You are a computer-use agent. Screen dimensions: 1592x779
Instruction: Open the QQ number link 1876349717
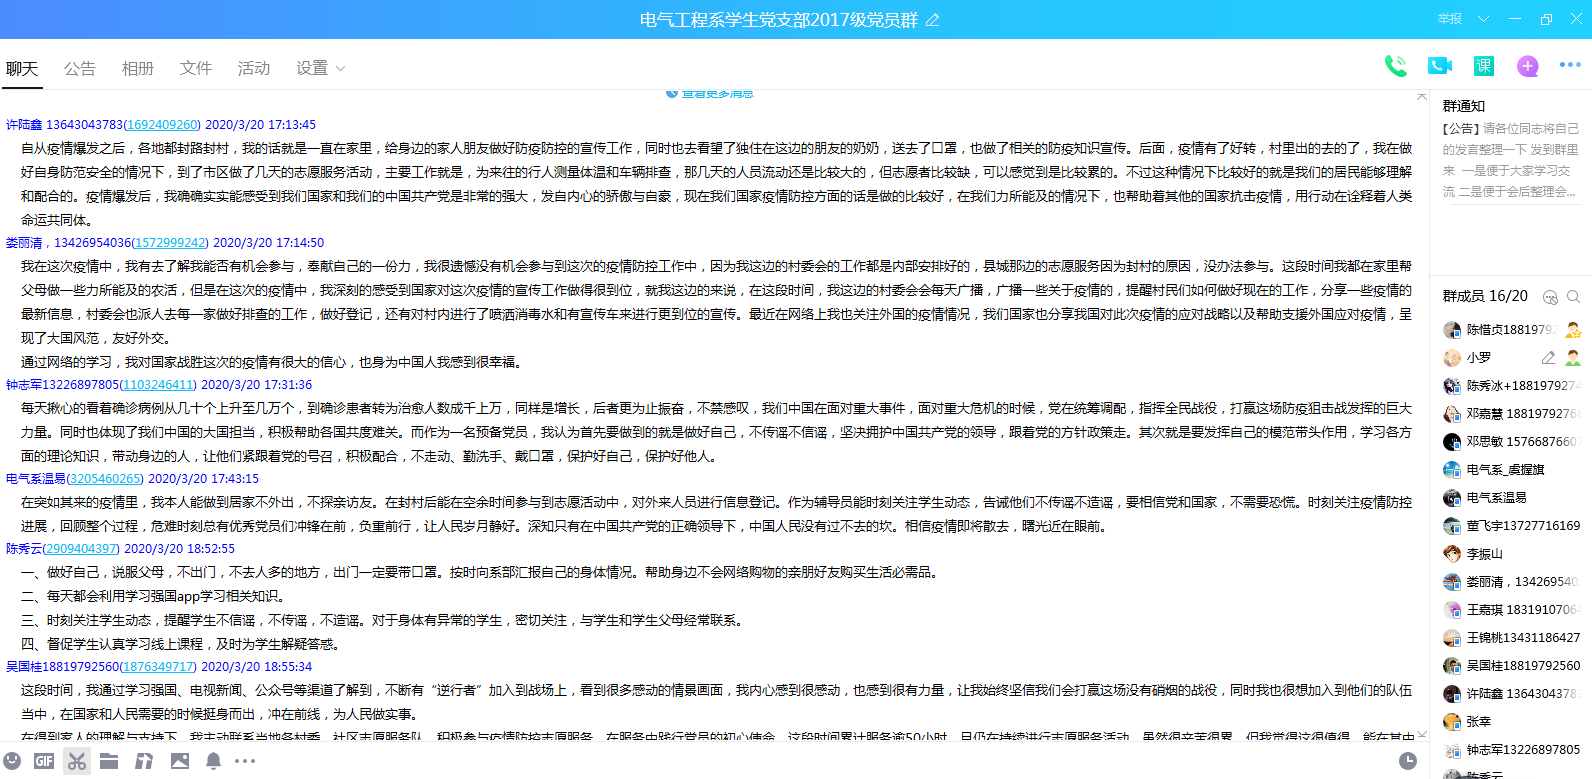[158, 667]
